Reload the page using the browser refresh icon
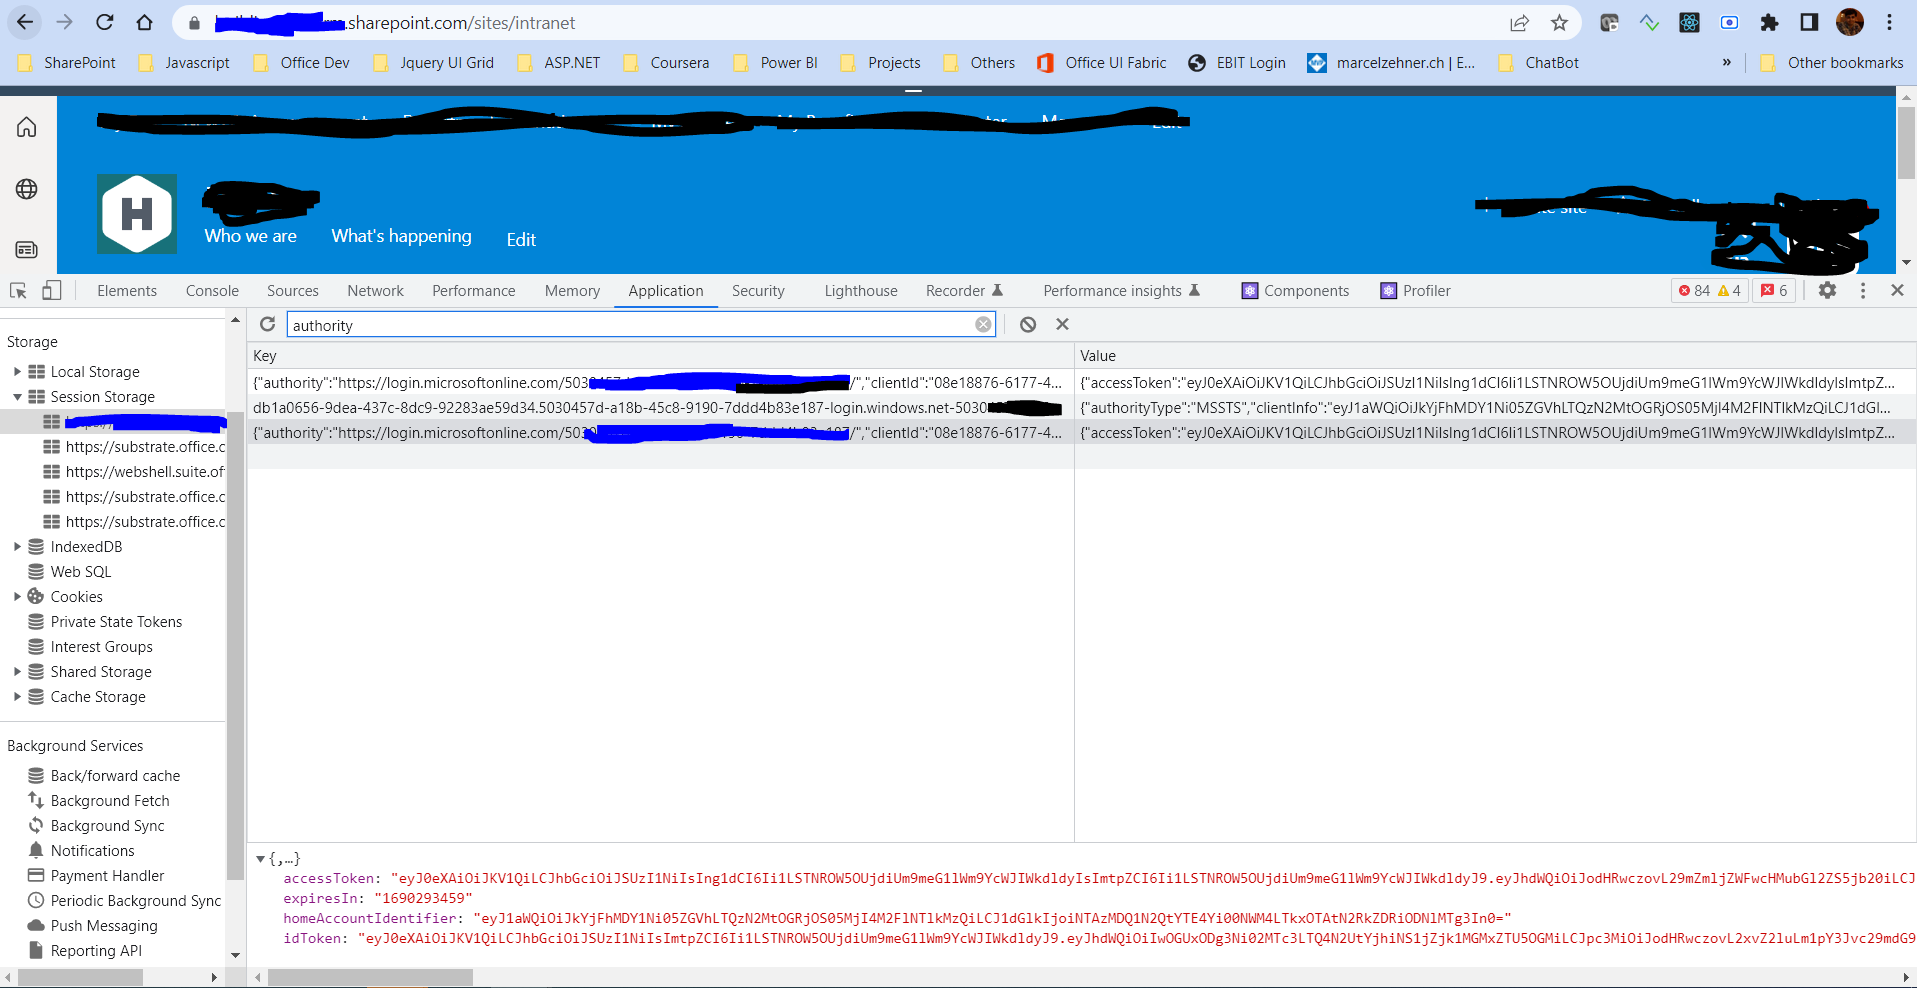This screenshot has width=1917, height=988. tap(103, 21)
